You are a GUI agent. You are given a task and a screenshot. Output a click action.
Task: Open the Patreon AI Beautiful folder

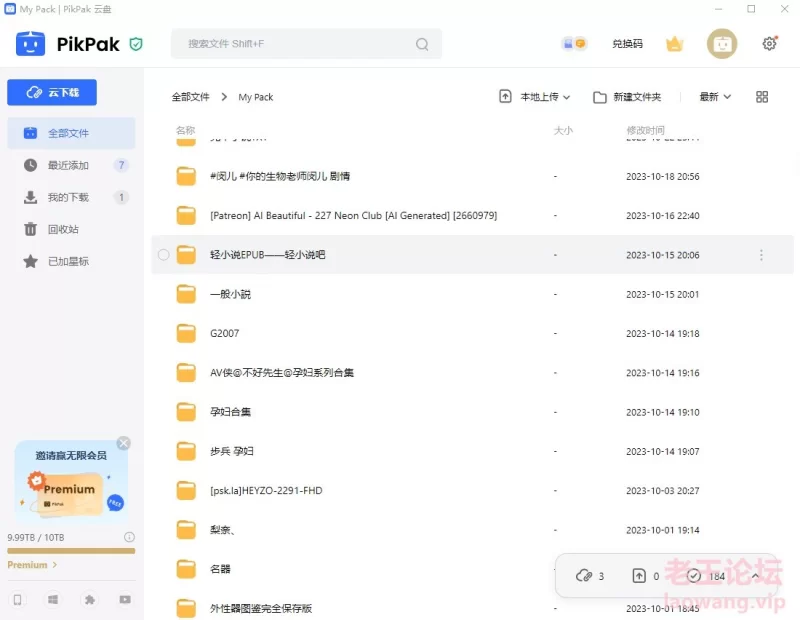point(354,215)
